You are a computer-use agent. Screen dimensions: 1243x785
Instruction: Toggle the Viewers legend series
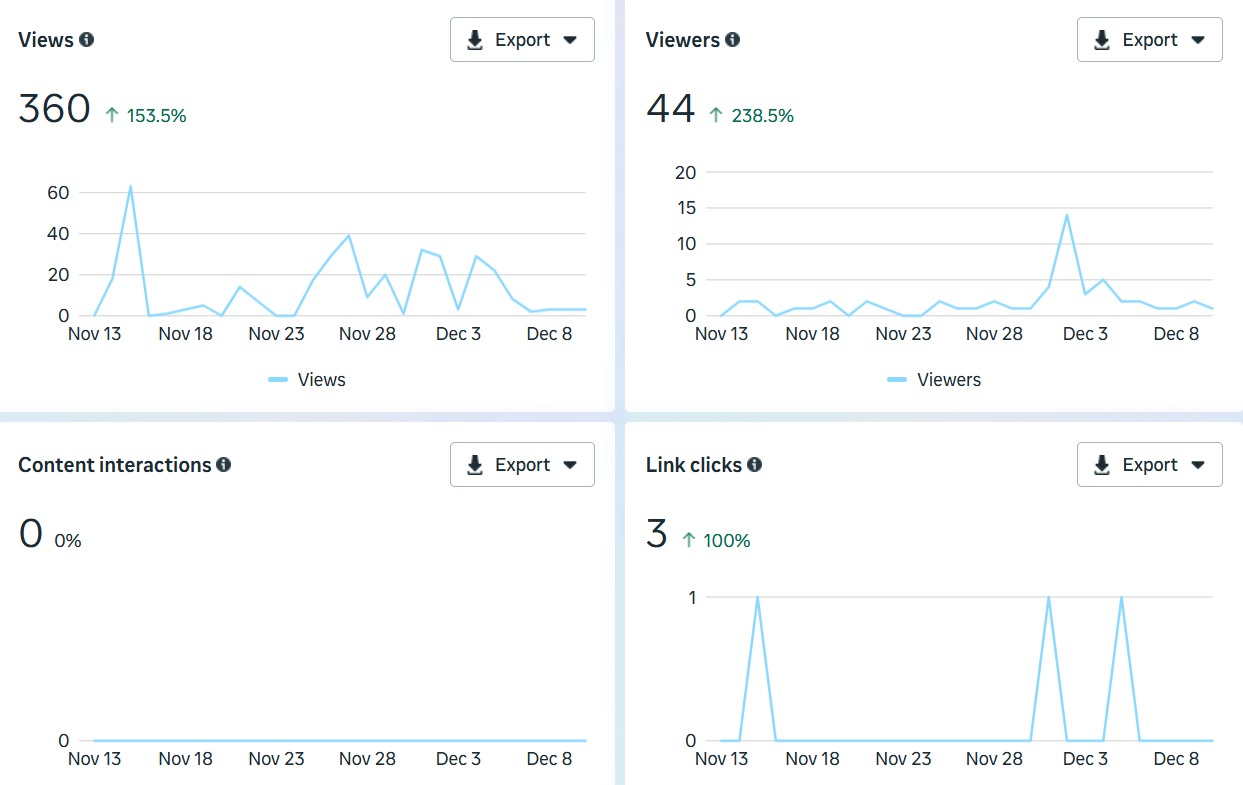(x=935, y=380)
